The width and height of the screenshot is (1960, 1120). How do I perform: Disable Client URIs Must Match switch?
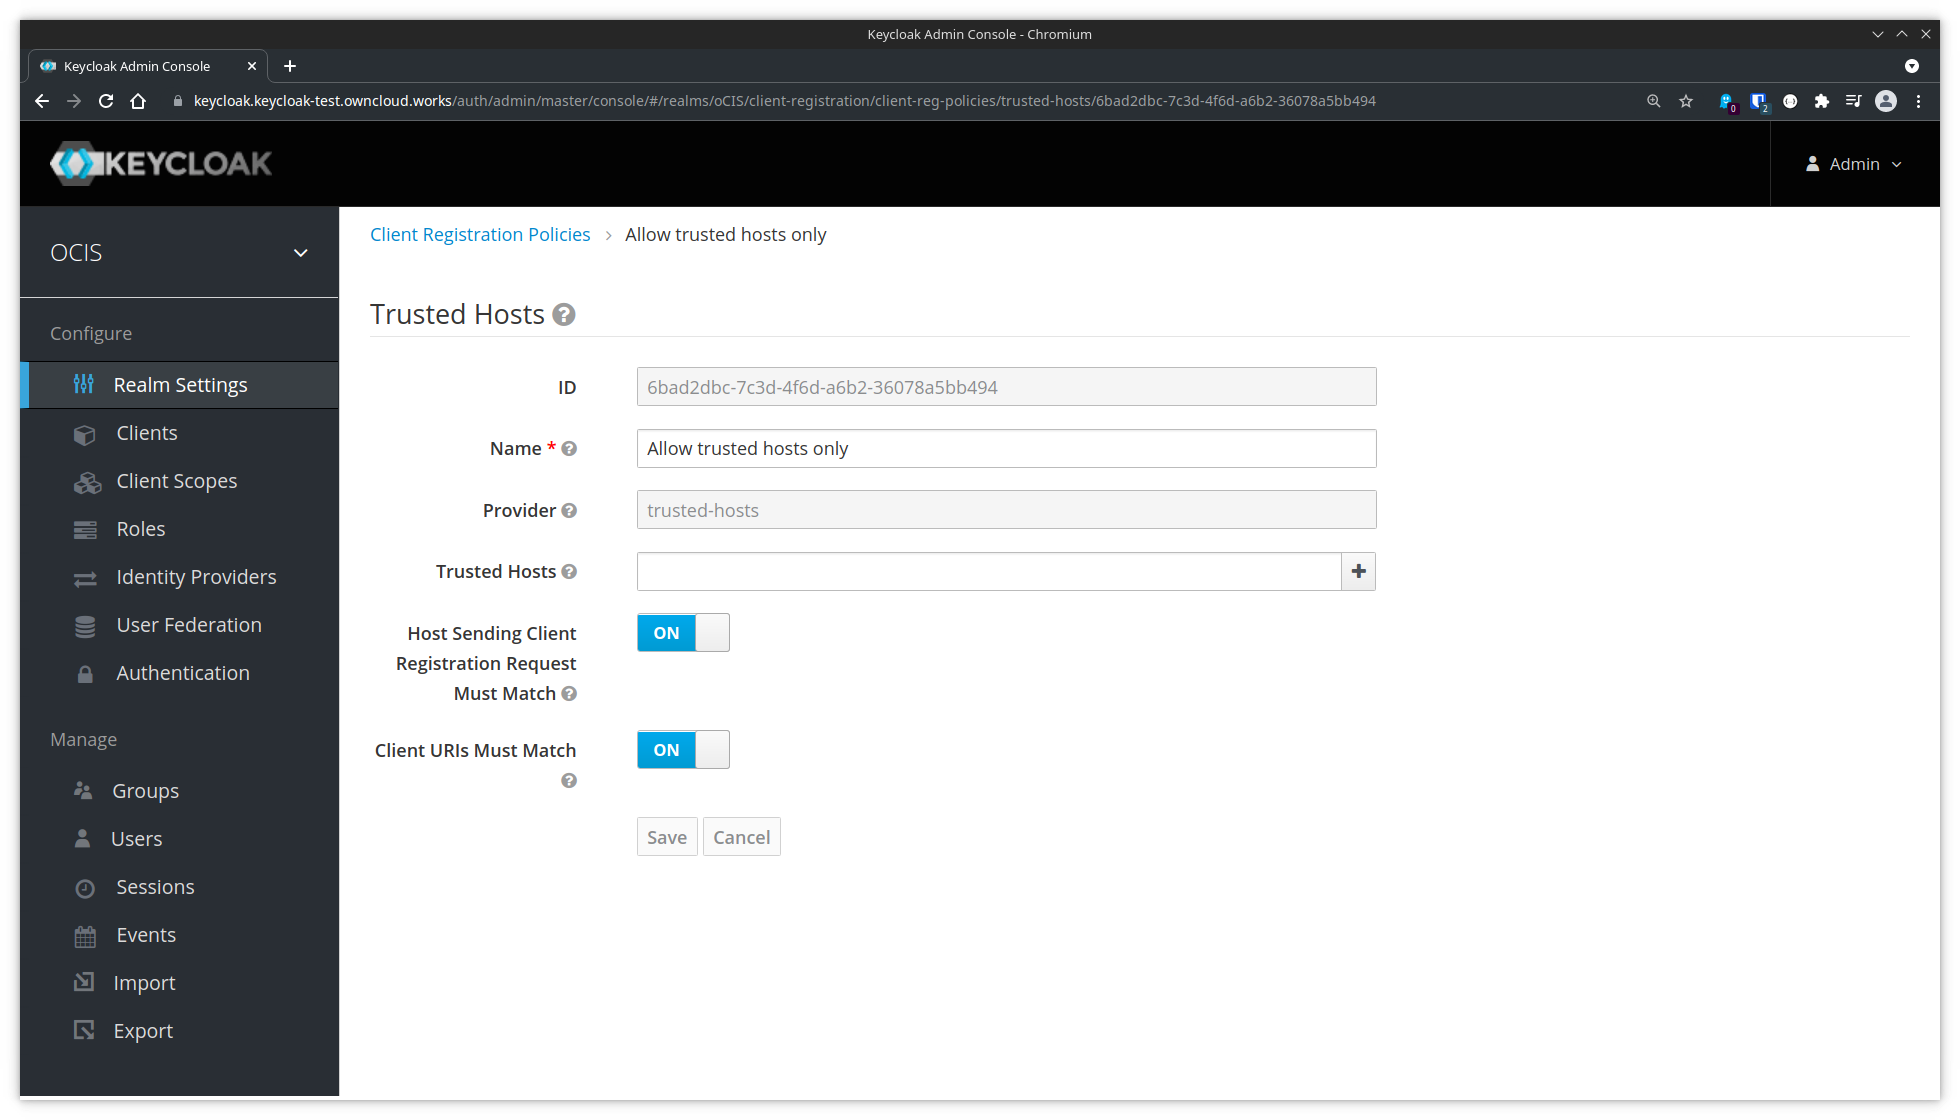683,750
